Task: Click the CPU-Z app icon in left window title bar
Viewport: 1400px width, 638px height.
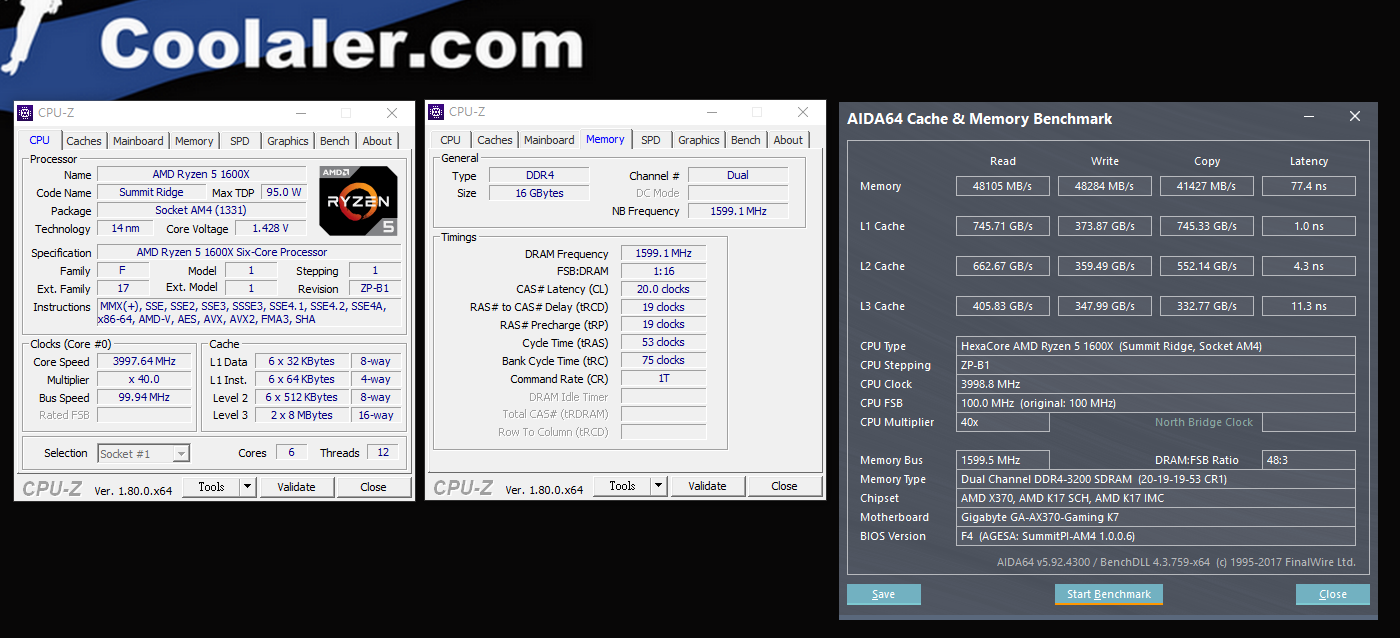Action: (x=26, y=113)
